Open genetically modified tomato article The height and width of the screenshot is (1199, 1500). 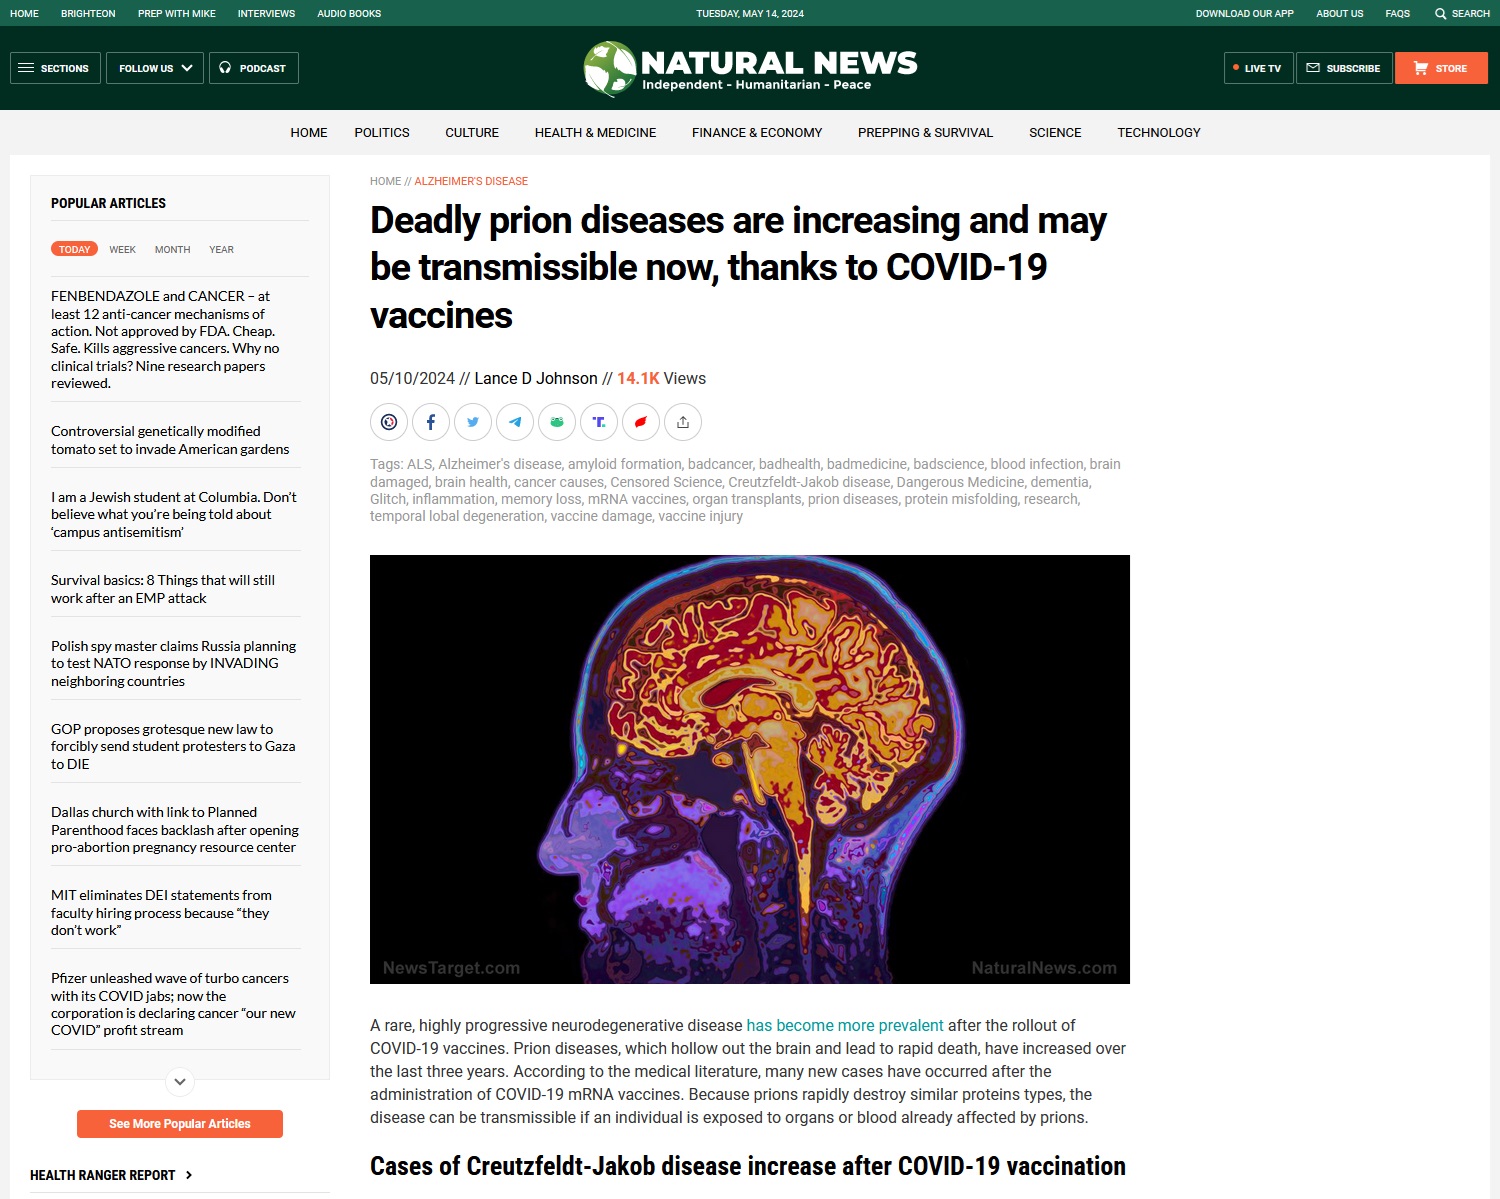[170, 440]
